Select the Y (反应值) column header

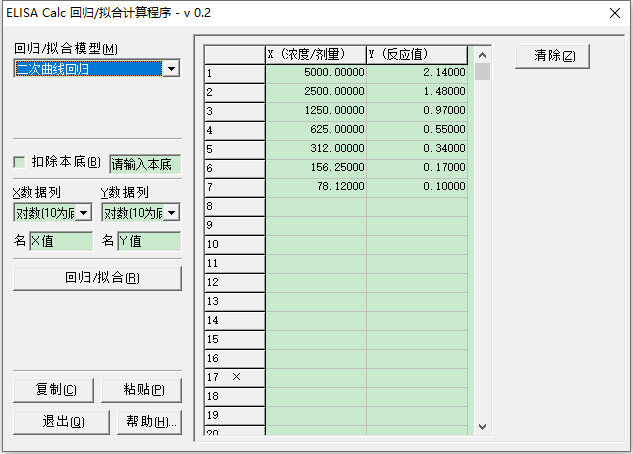coord(417,54)
